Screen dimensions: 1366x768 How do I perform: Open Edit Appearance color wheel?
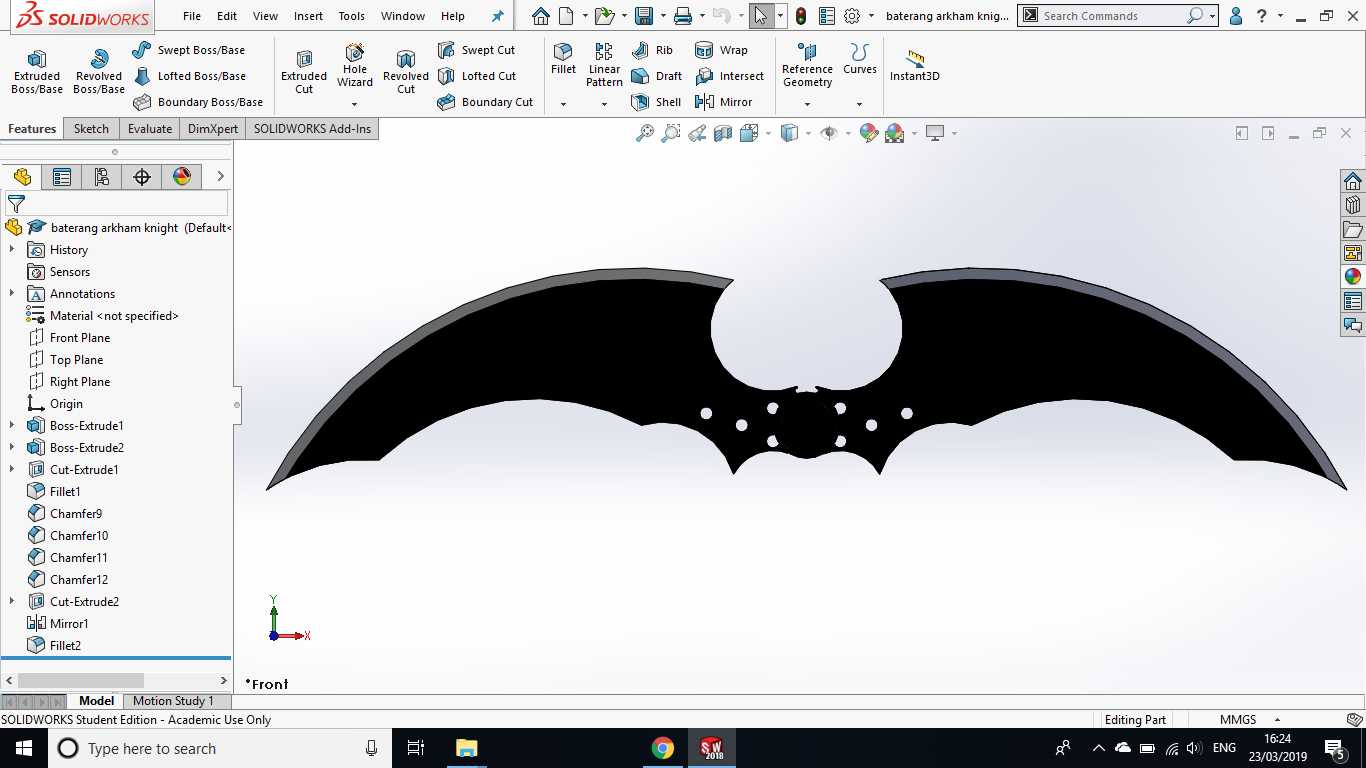[869, 133]
